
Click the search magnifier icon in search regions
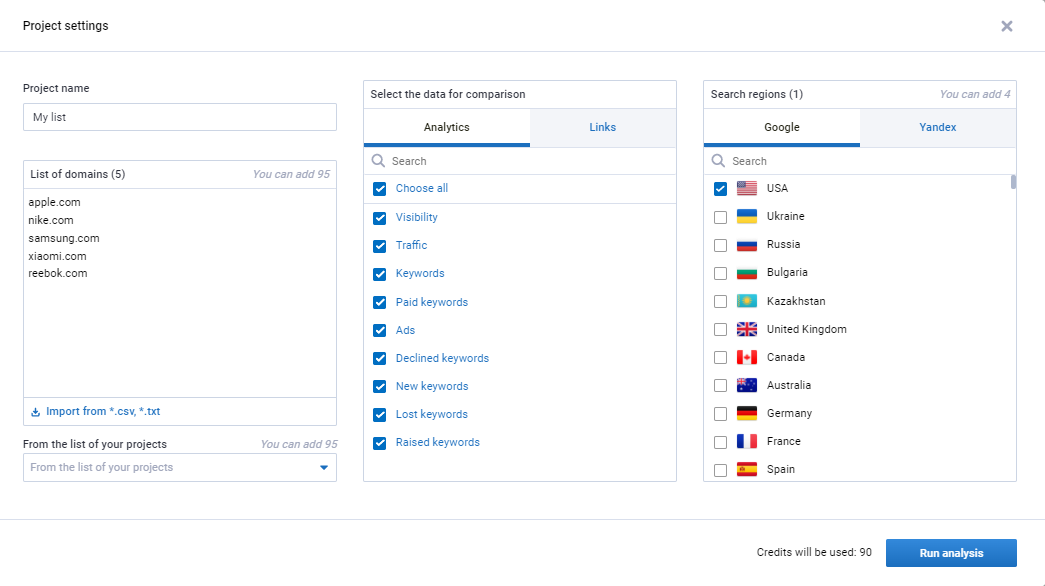(x=719, y=161)
